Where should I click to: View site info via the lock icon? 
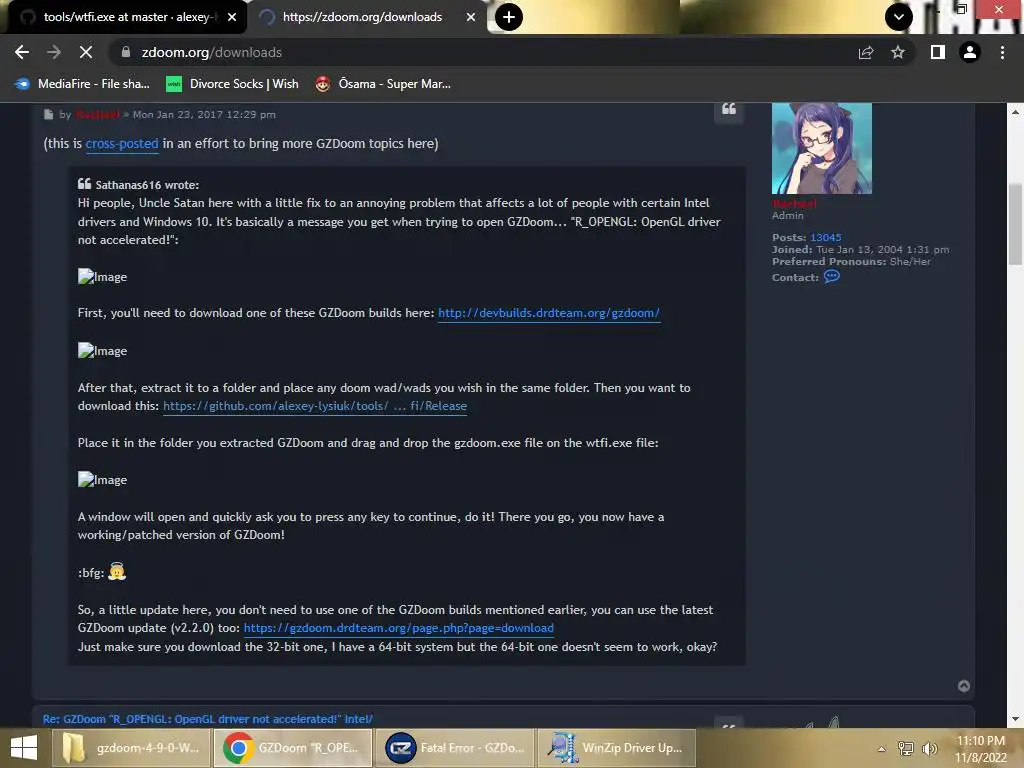(126, 52)
